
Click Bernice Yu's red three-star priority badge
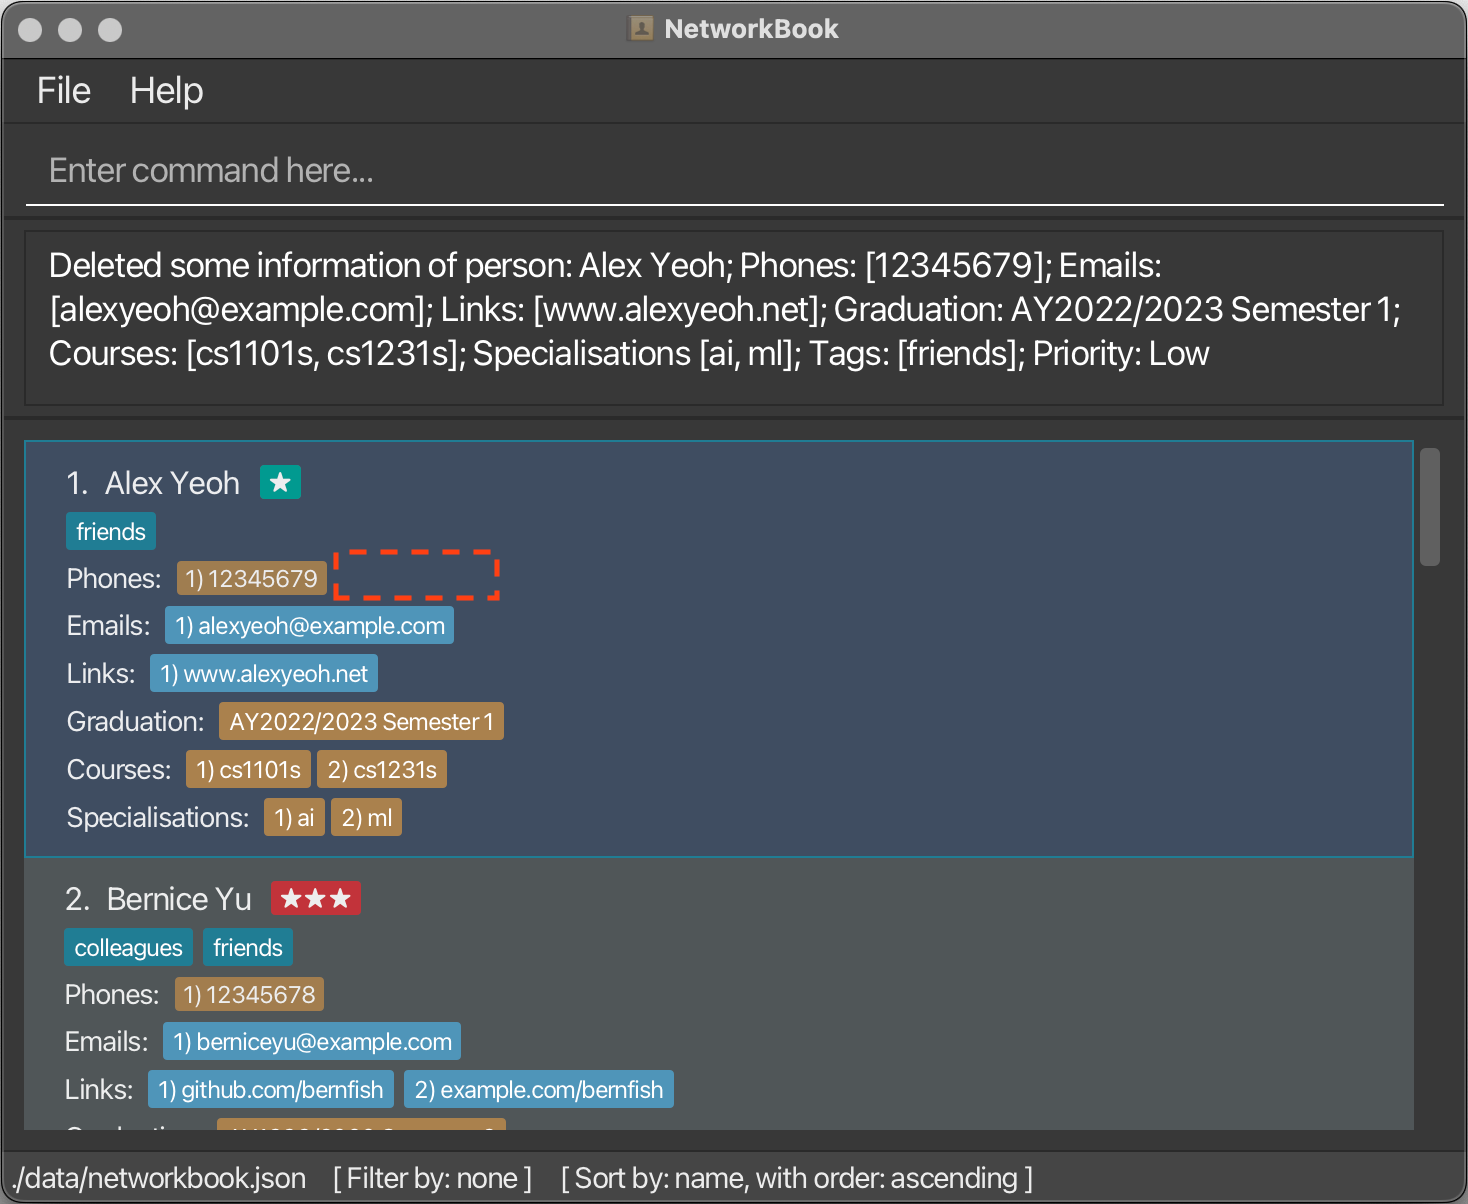315,899
